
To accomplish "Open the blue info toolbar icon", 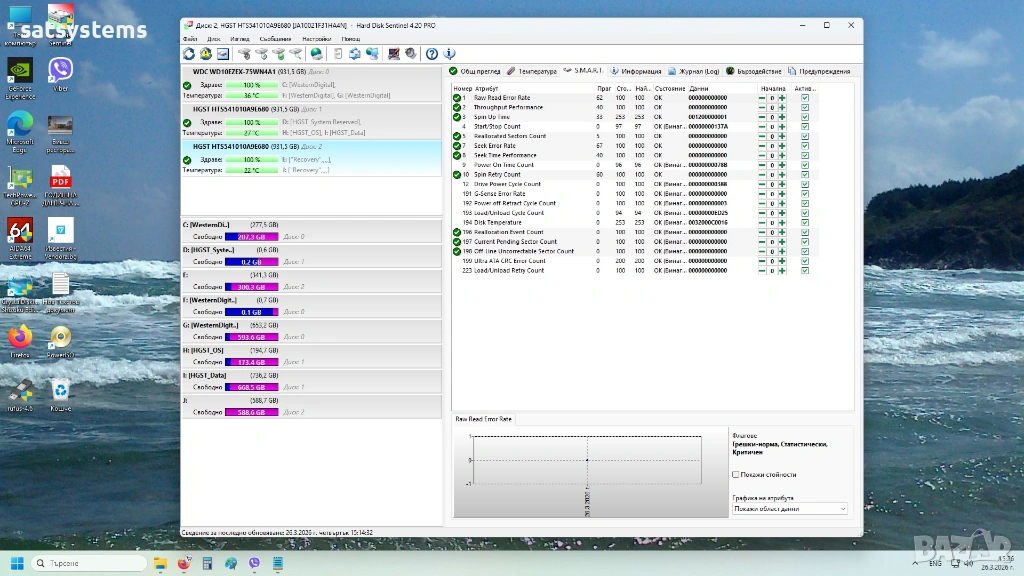I will click(448, 54).
